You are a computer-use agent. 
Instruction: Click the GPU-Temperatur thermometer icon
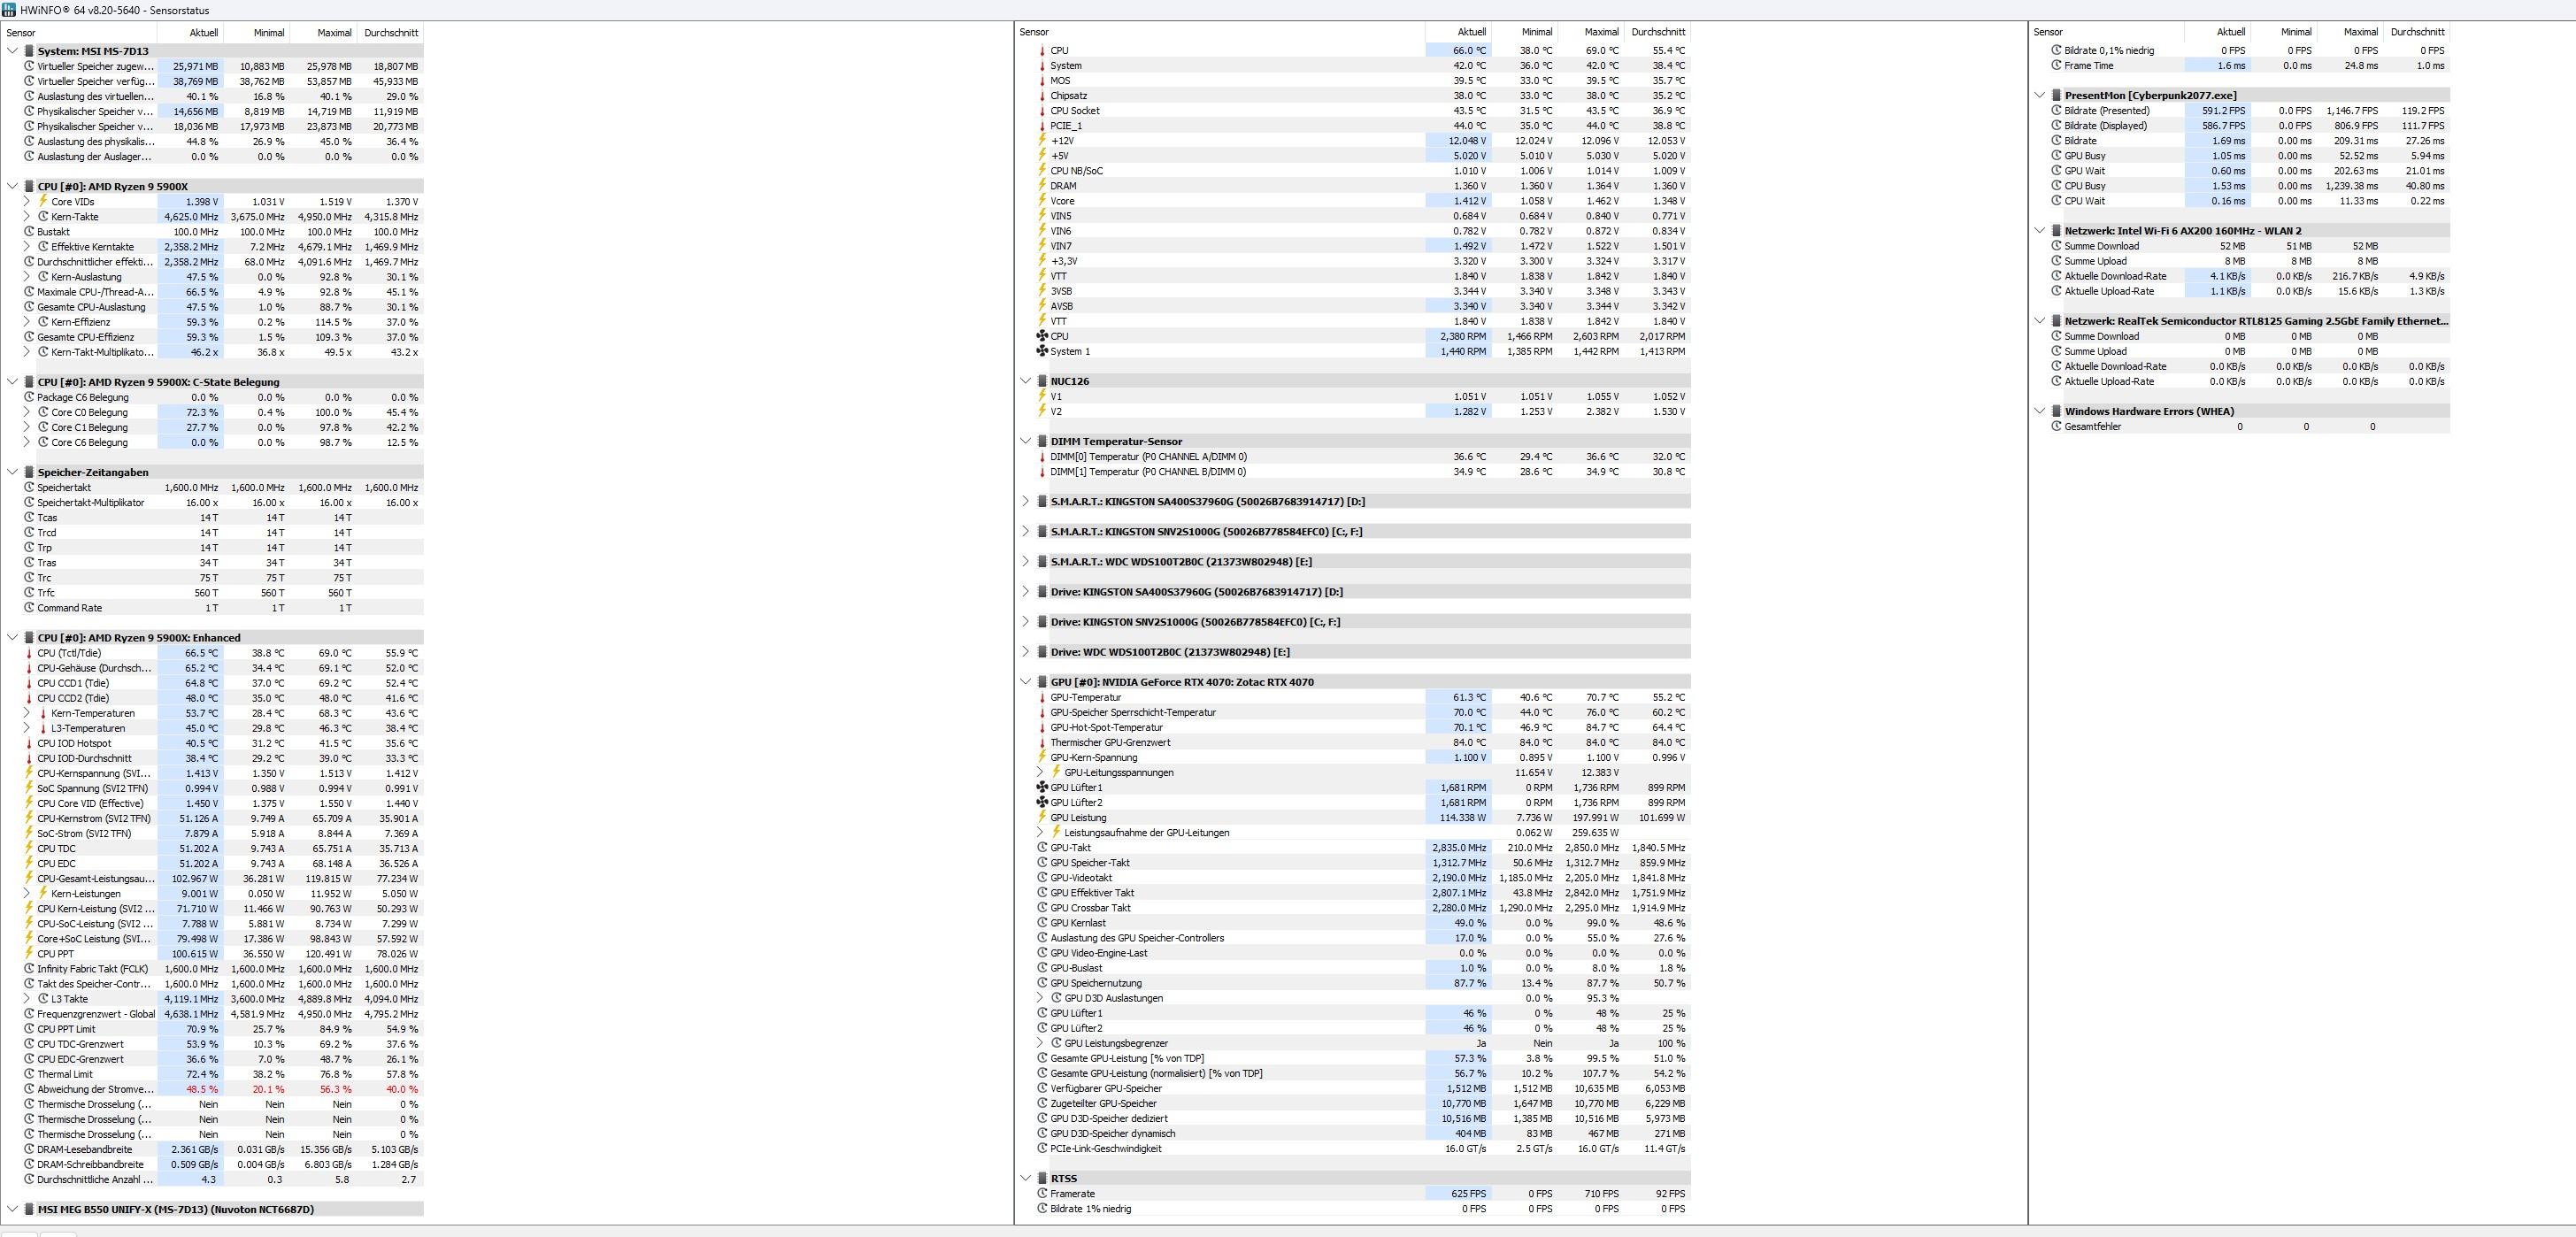pyautogui.click(x=1042, y=697)
